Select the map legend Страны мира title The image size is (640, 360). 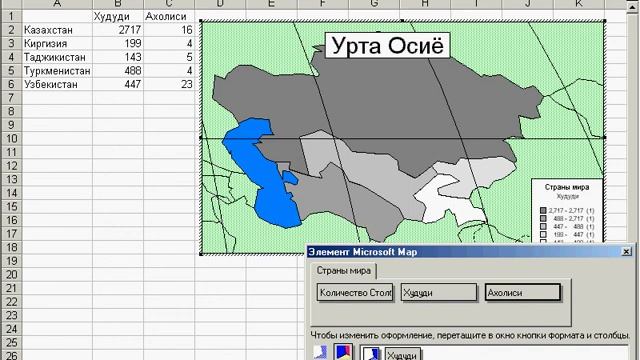point(567,187)
